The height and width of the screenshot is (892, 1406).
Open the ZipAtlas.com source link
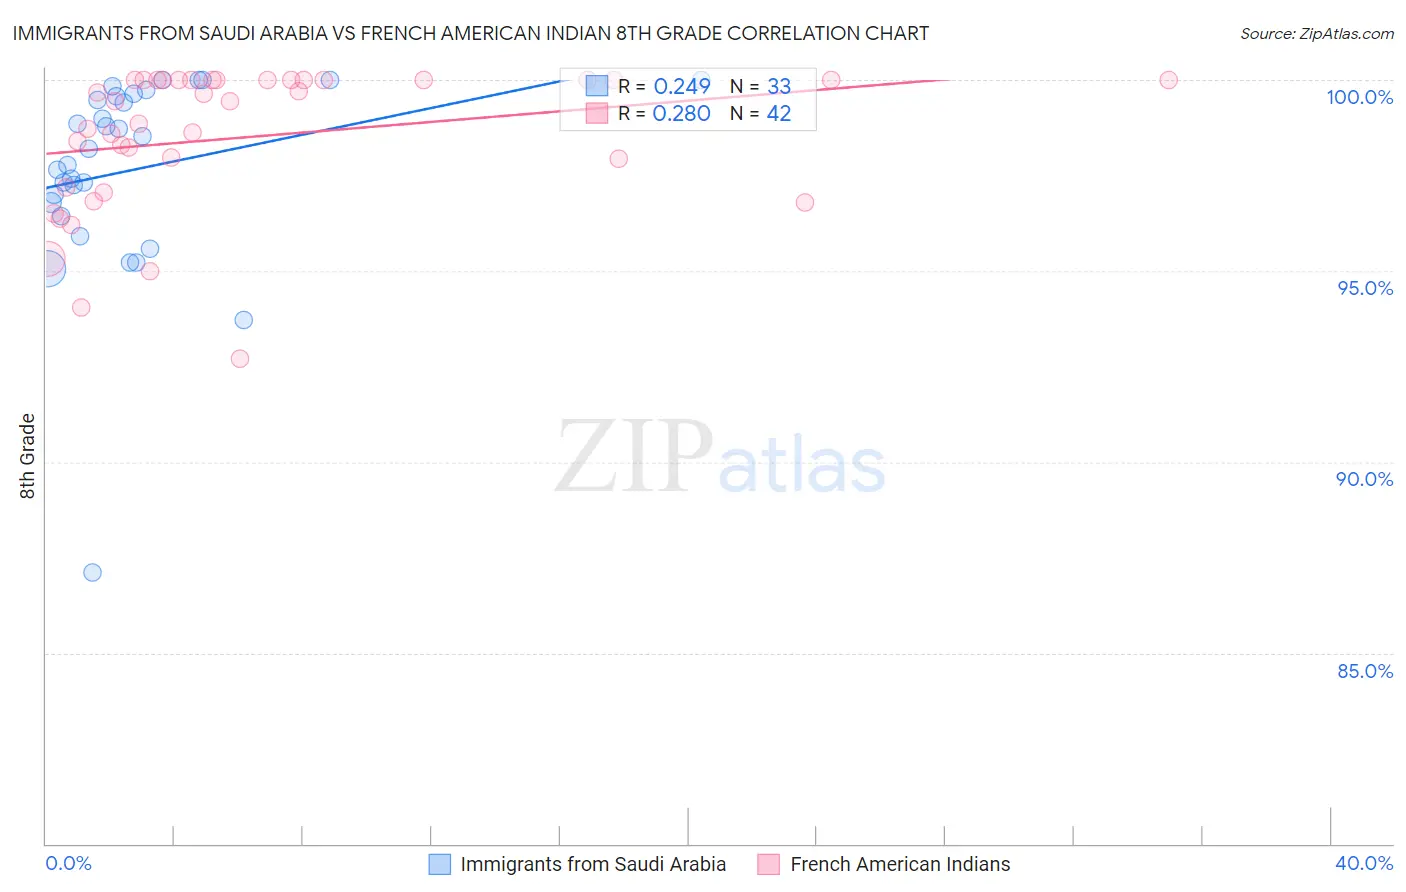tap(1316, 34)
